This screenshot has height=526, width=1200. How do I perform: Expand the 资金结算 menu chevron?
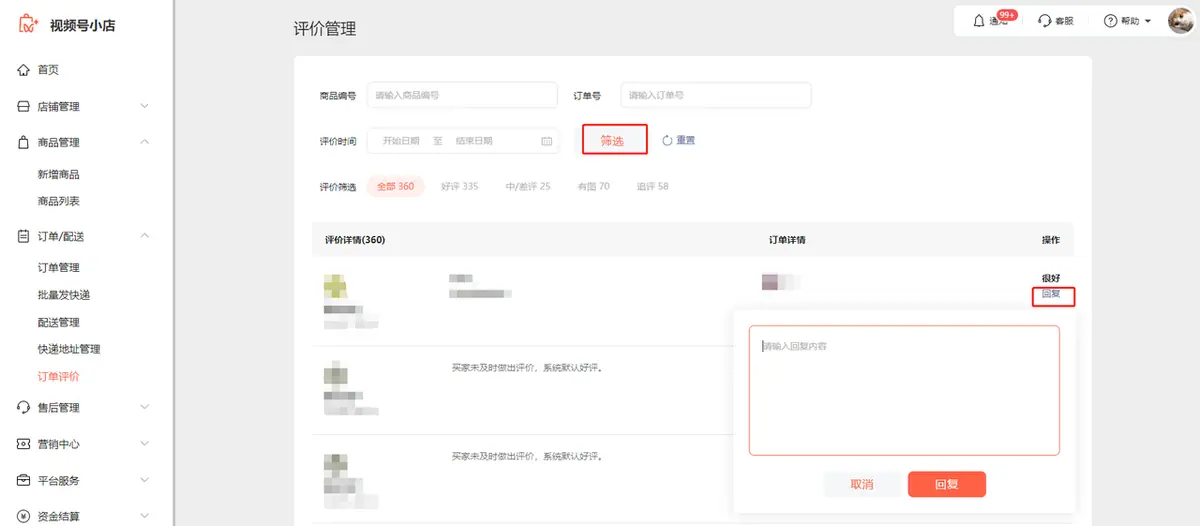click(145, 516)
